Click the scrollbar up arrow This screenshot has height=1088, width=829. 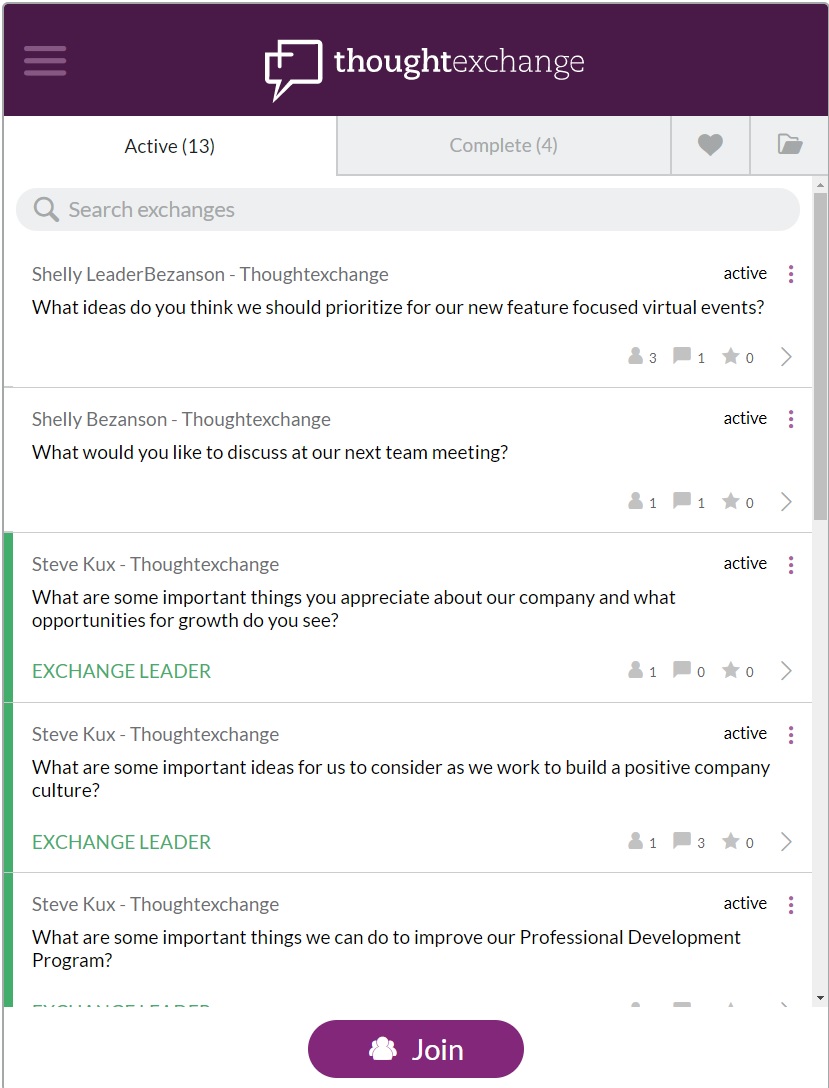pos(820,185)
